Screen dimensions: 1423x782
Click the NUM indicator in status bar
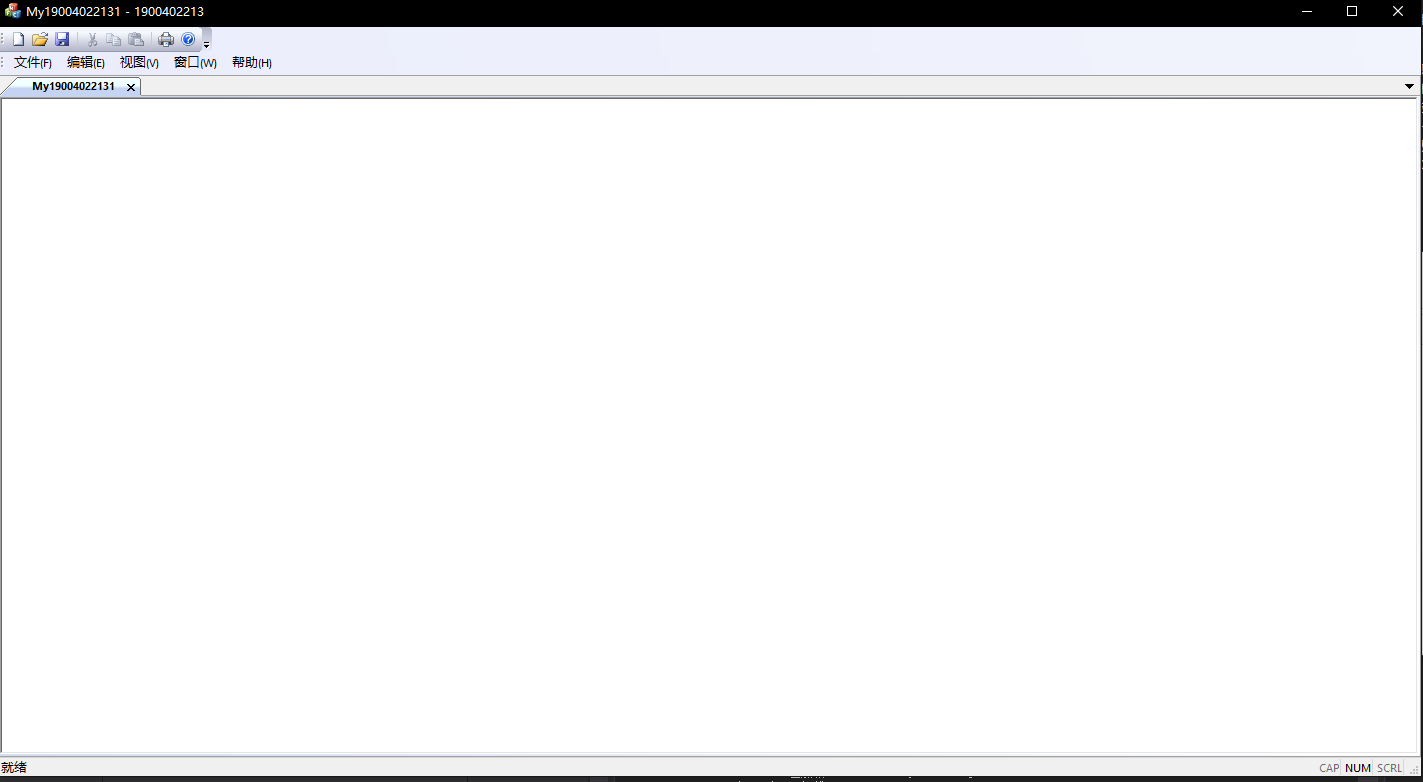point(1358,768)
